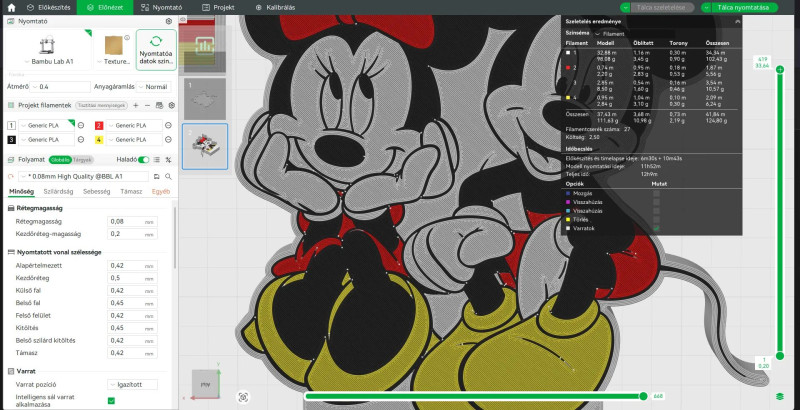Collapse the Szeletelés eredménye panel
Image resolution: width=800 pixels, height=410 pixels.
(737, 21)
